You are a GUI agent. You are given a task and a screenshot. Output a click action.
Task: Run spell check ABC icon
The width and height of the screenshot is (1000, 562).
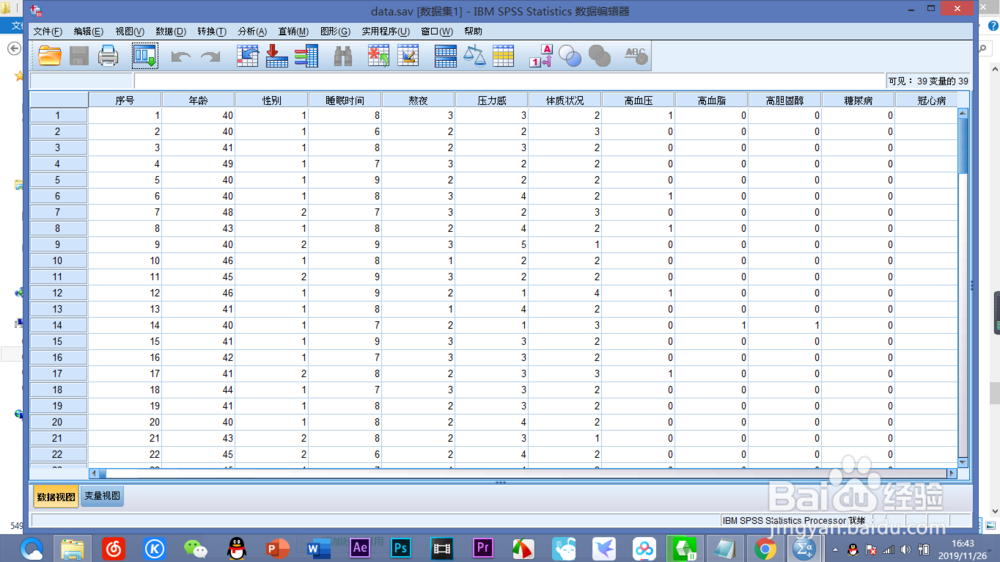pos(636,56)
